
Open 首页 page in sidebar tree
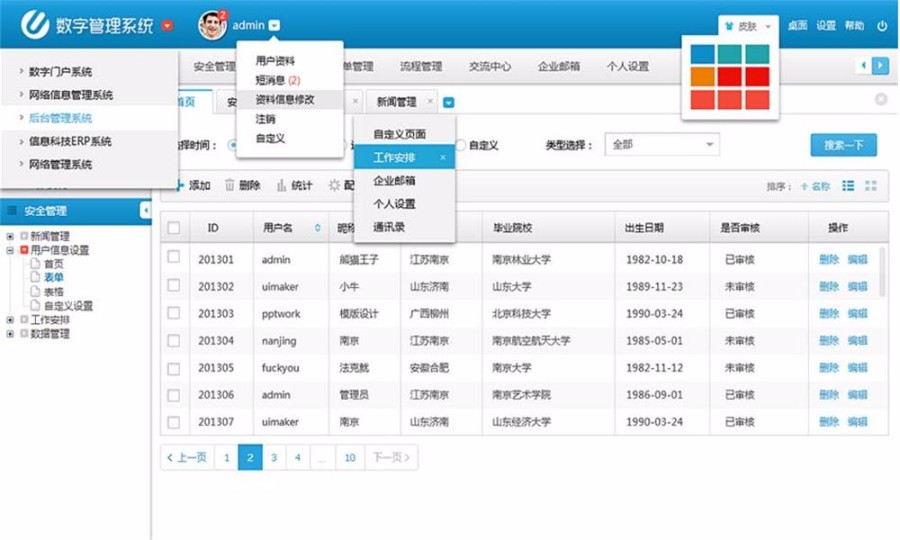coord(54,263)
